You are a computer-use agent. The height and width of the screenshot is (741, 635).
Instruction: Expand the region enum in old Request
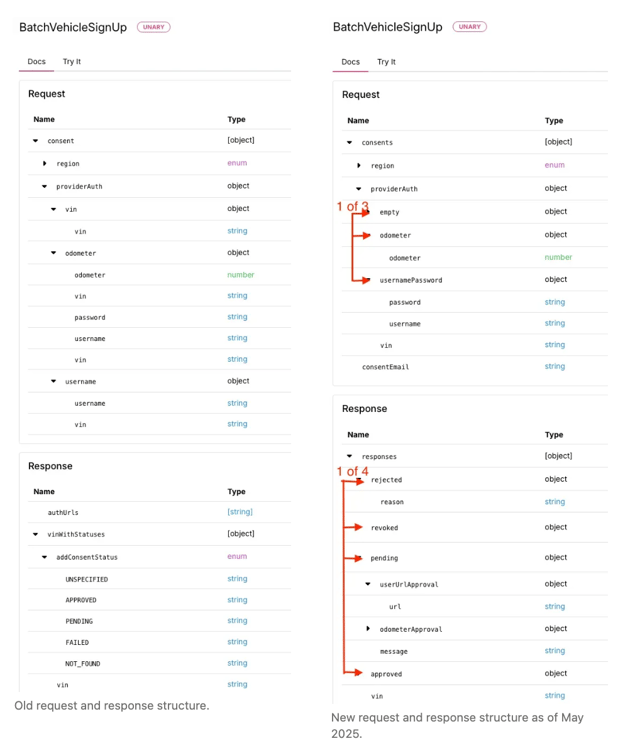click(44, 164)
